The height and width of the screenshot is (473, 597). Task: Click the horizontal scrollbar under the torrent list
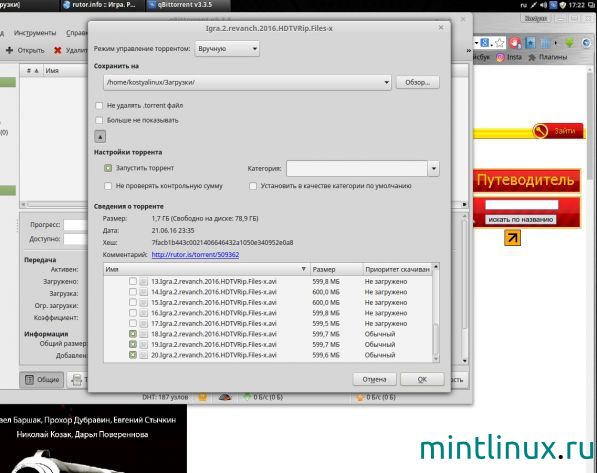(x=53, y=205)
